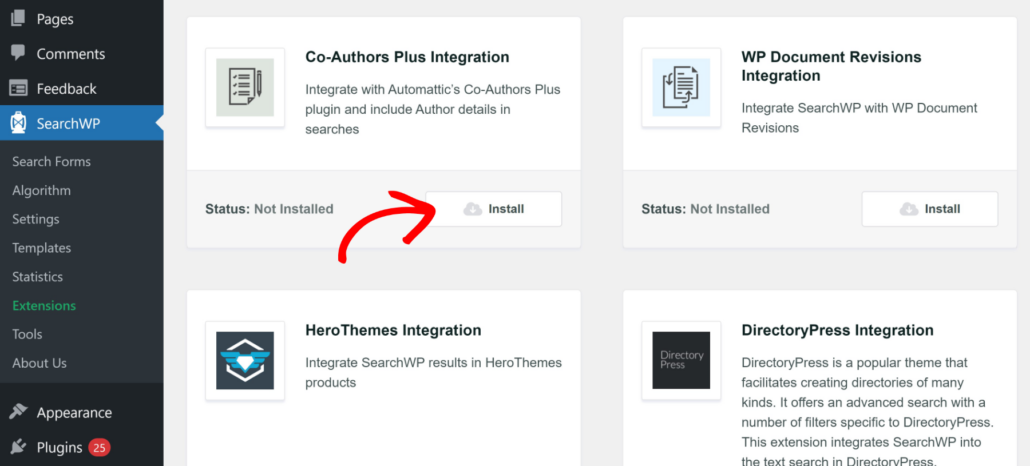Click the Plugins plug icon
This screenshot has width=1030, height=466.
click(x=18, y=448)
